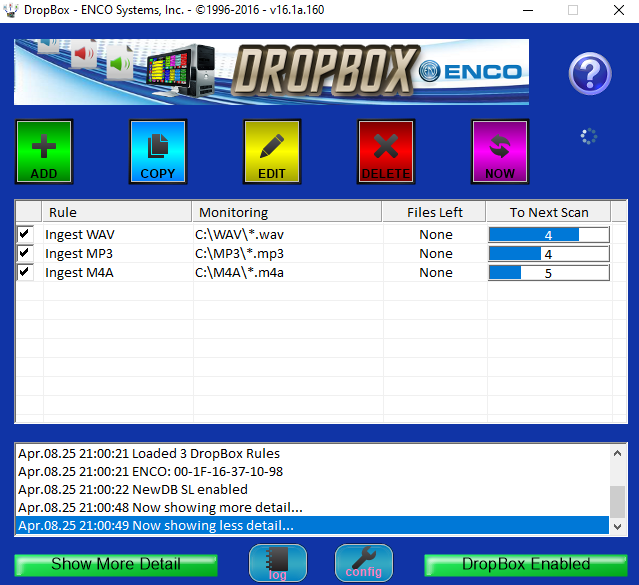Click Files Left None for Ingest MP3

(x=436, y=254)
